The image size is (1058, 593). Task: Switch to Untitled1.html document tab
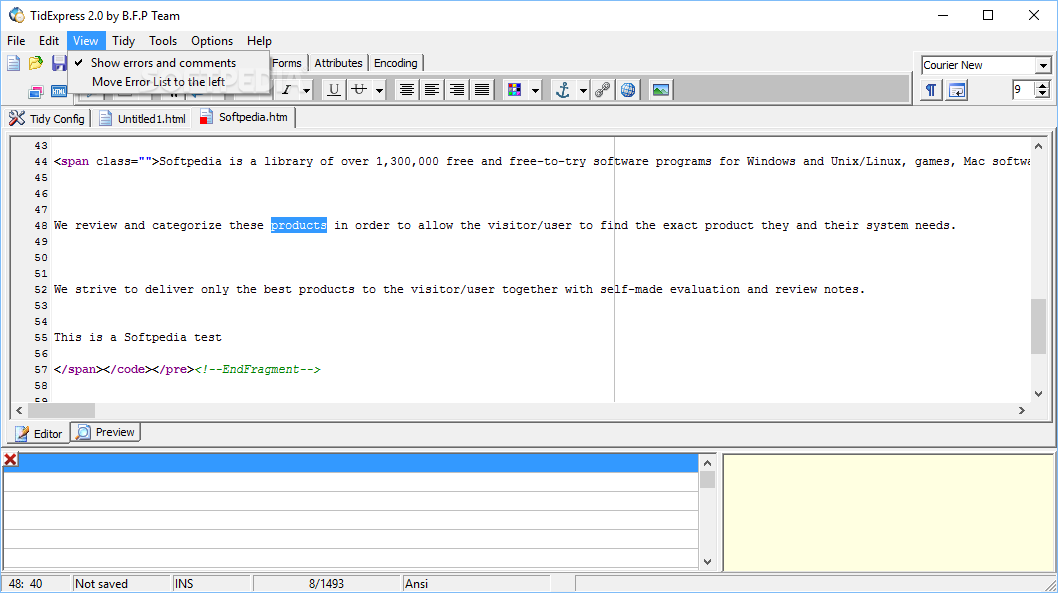142,119
